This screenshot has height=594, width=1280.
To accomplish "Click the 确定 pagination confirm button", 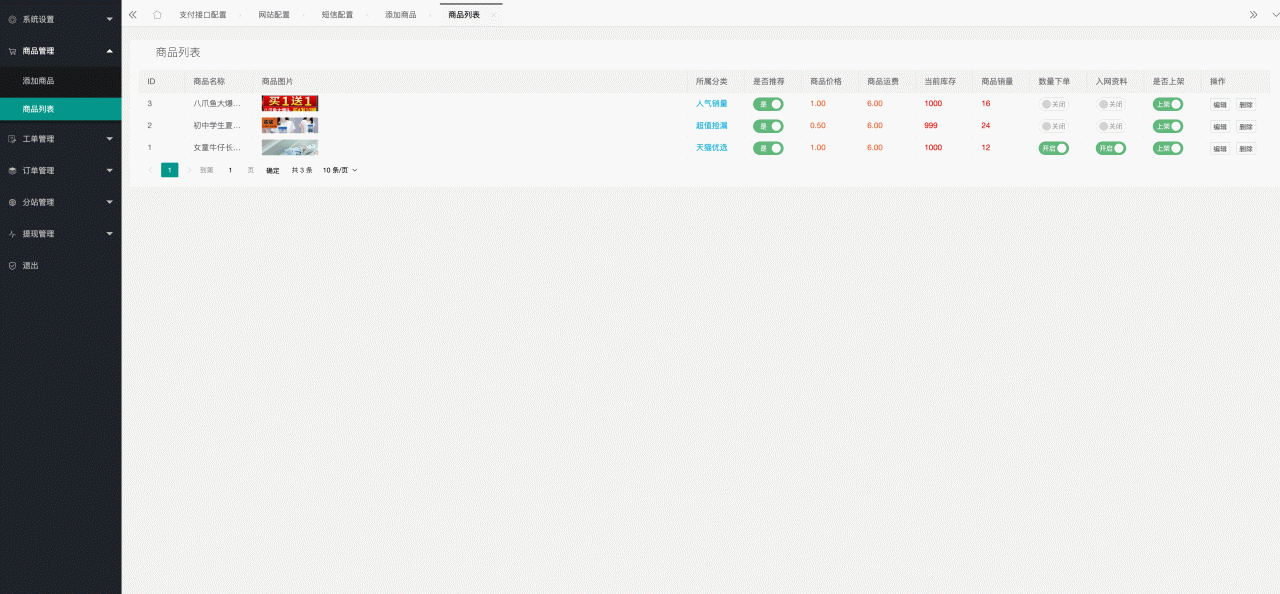I will pos(273,170).
